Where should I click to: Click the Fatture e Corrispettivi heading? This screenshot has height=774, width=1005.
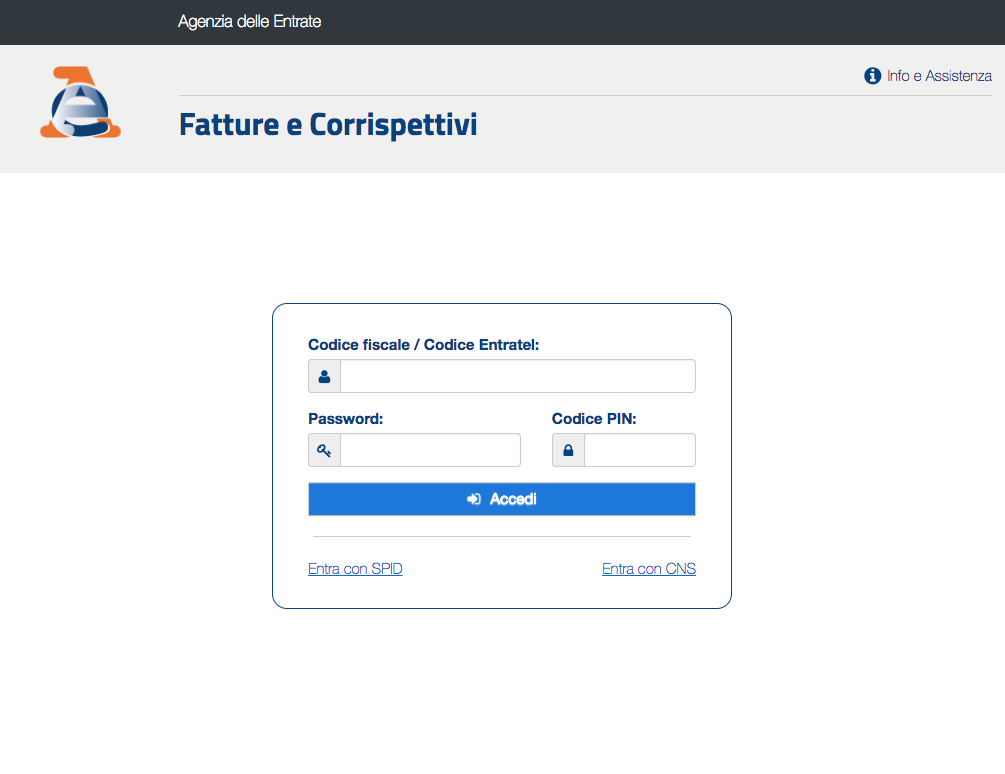coord(328,124)
